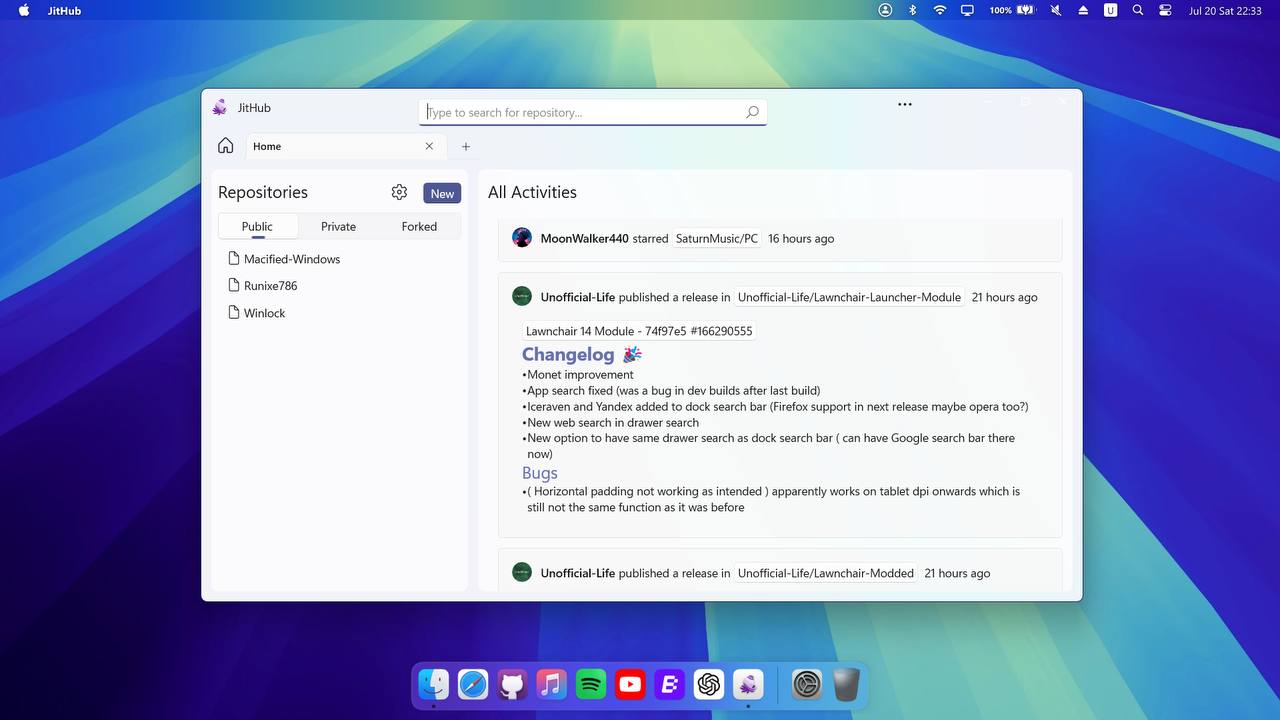Click the "Repositories" heading
1280x720 pixels.
pyautogui.click(x=263, y=192)
